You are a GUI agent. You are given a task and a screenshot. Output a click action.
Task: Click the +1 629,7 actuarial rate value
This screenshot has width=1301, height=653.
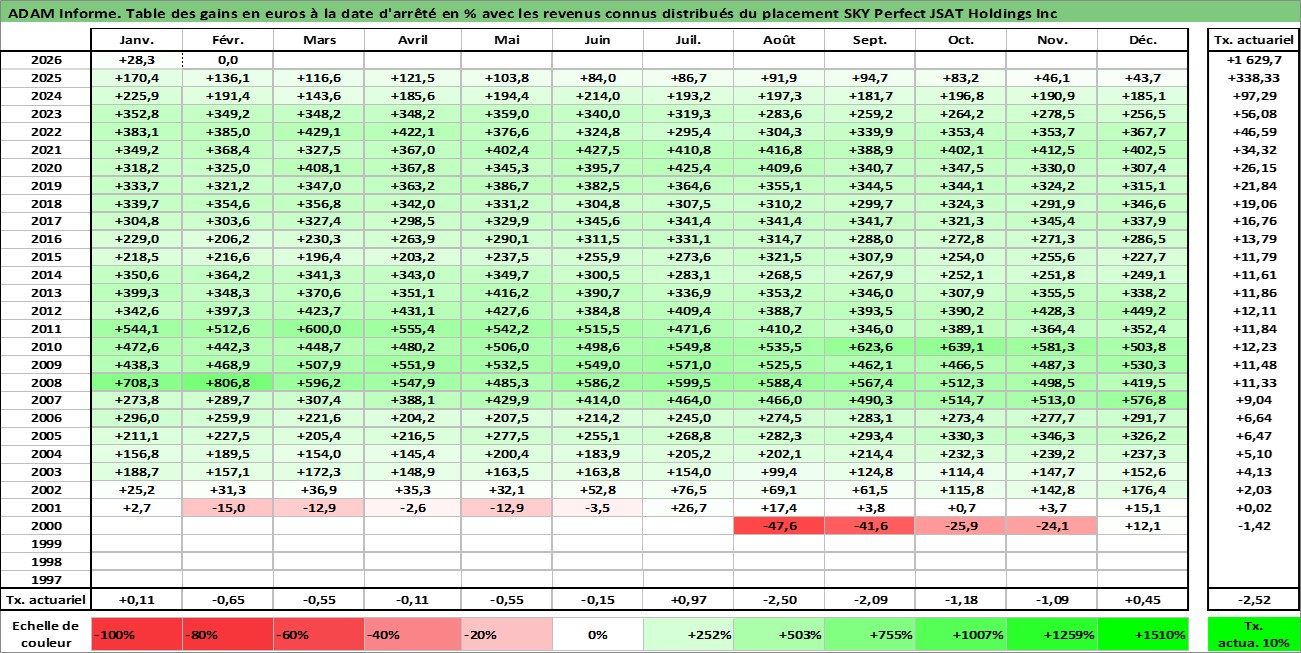[x=1254, y=60]
